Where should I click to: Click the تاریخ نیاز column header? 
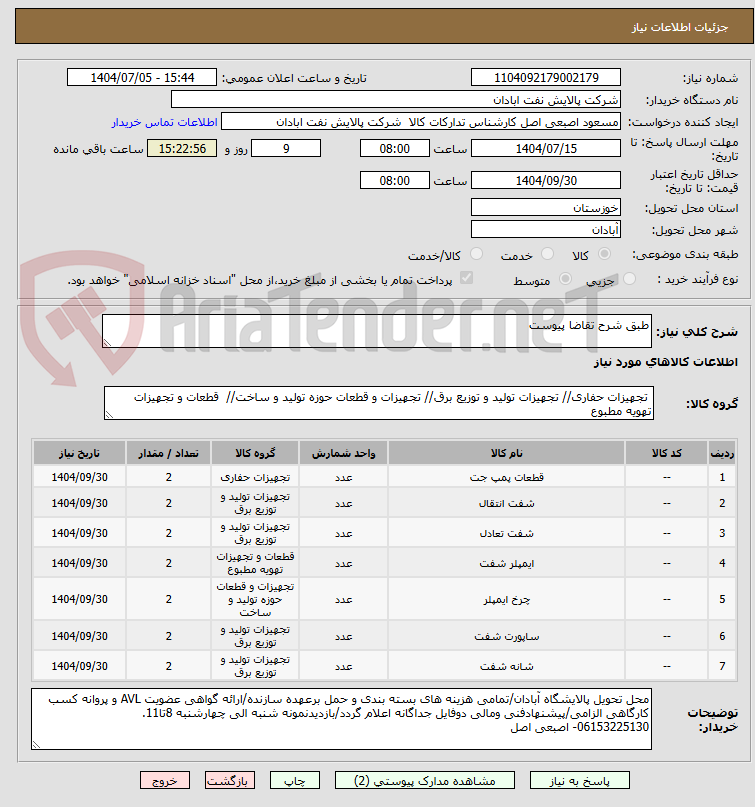pos(79,453)
